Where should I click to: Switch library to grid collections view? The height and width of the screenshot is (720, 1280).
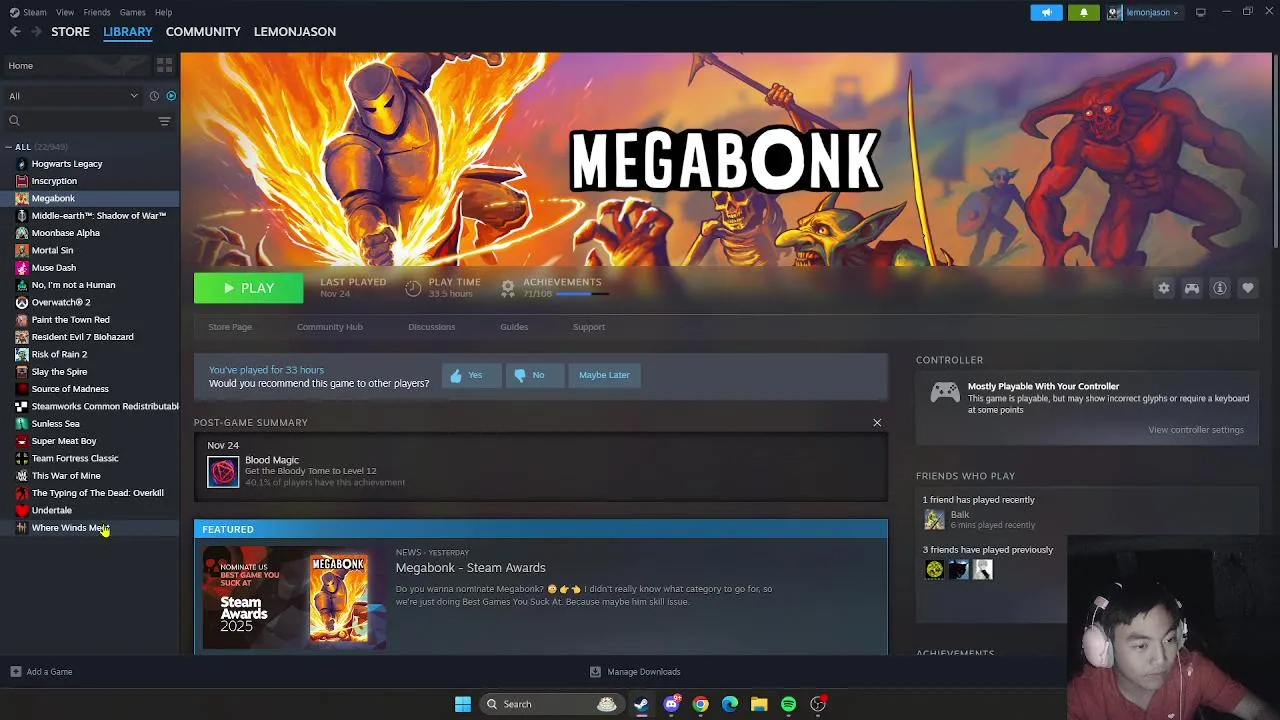coord(164,65)
